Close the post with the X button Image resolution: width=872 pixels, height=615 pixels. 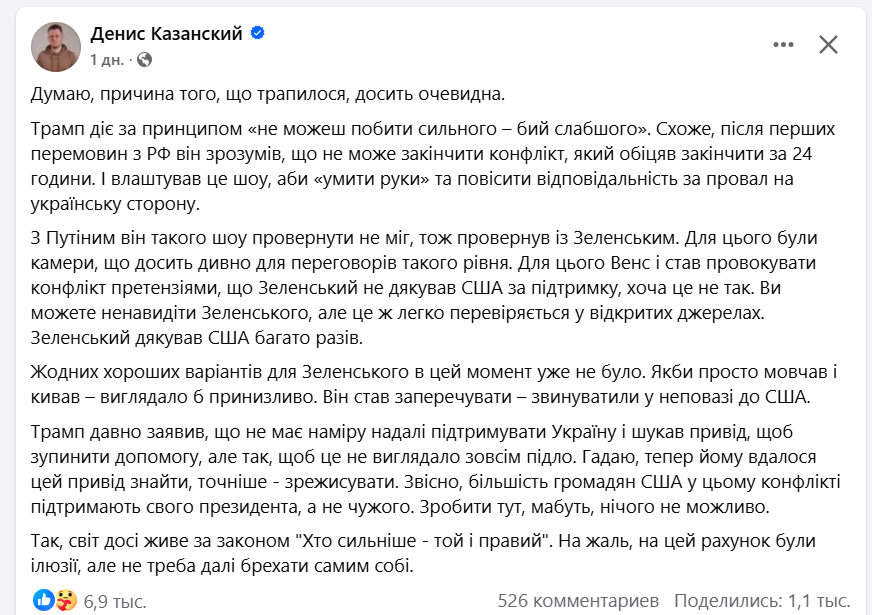pos(829,44)
